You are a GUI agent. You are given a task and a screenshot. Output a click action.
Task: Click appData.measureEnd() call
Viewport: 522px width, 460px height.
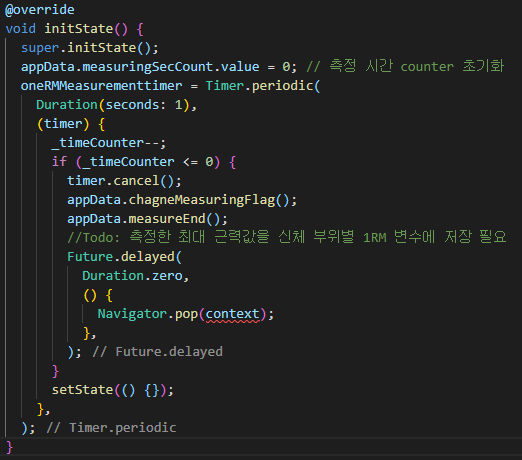pyautogui.click(x=147, y=219)
